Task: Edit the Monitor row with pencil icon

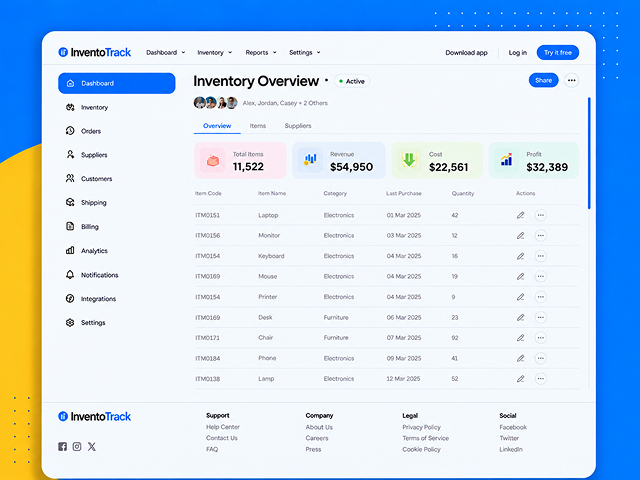Action: click(520, 236)
